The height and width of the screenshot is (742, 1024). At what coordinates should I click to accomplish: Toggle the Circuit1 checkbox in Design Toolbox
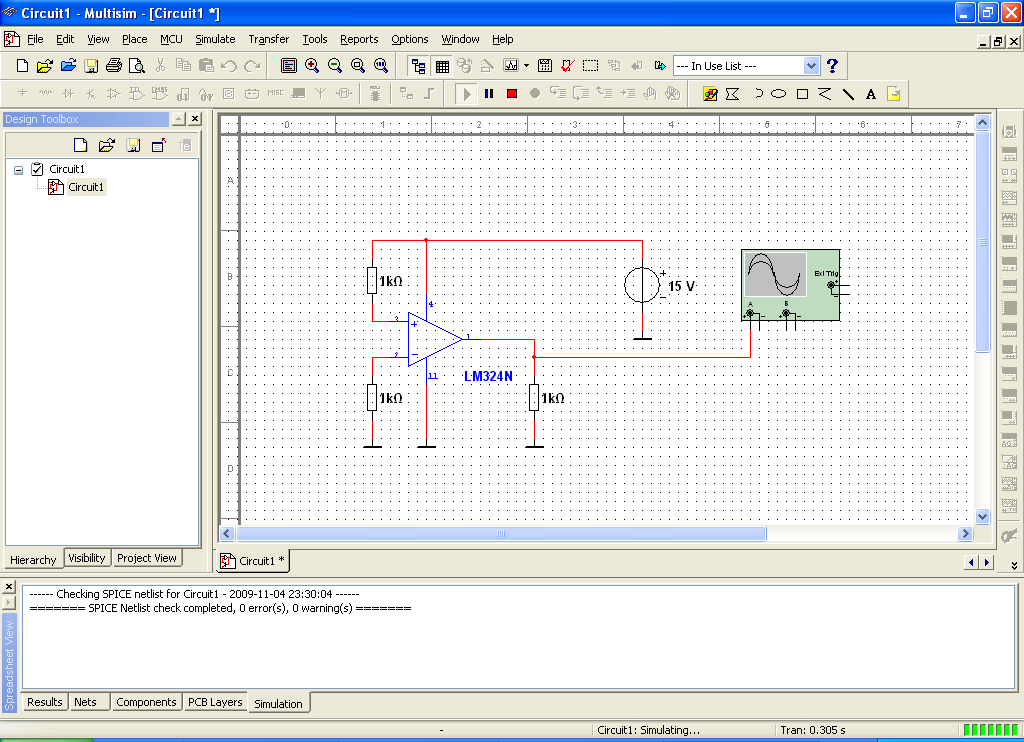(37, 169)
